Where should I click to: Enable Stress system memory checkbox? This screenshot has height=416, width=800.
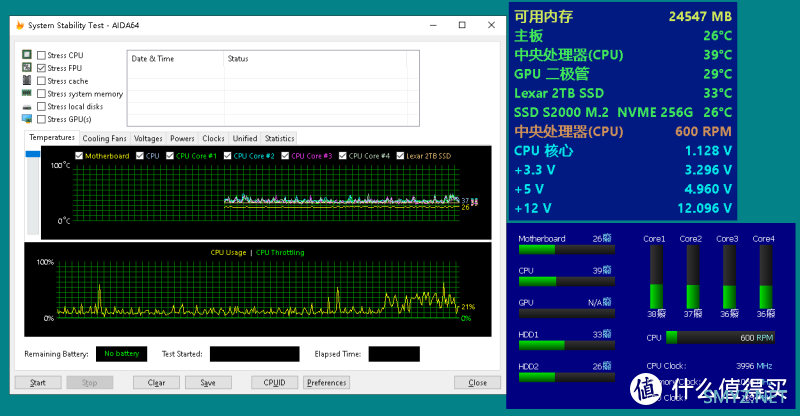point(41,93)
